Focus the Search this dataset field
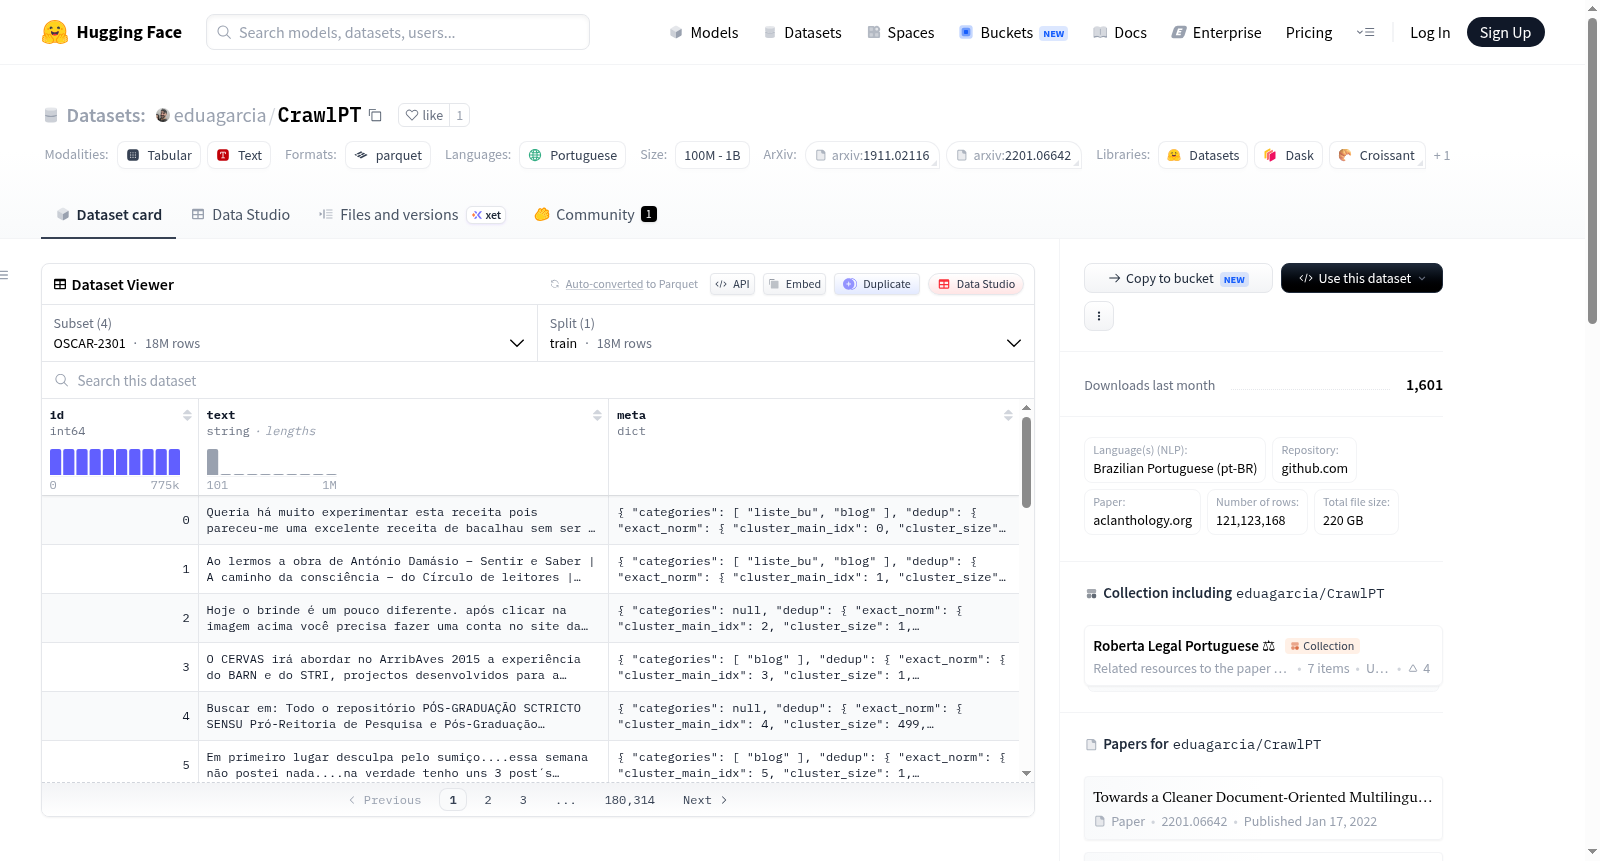The height and width of the screenshot is (861, 1600). [x=538, y=380]
